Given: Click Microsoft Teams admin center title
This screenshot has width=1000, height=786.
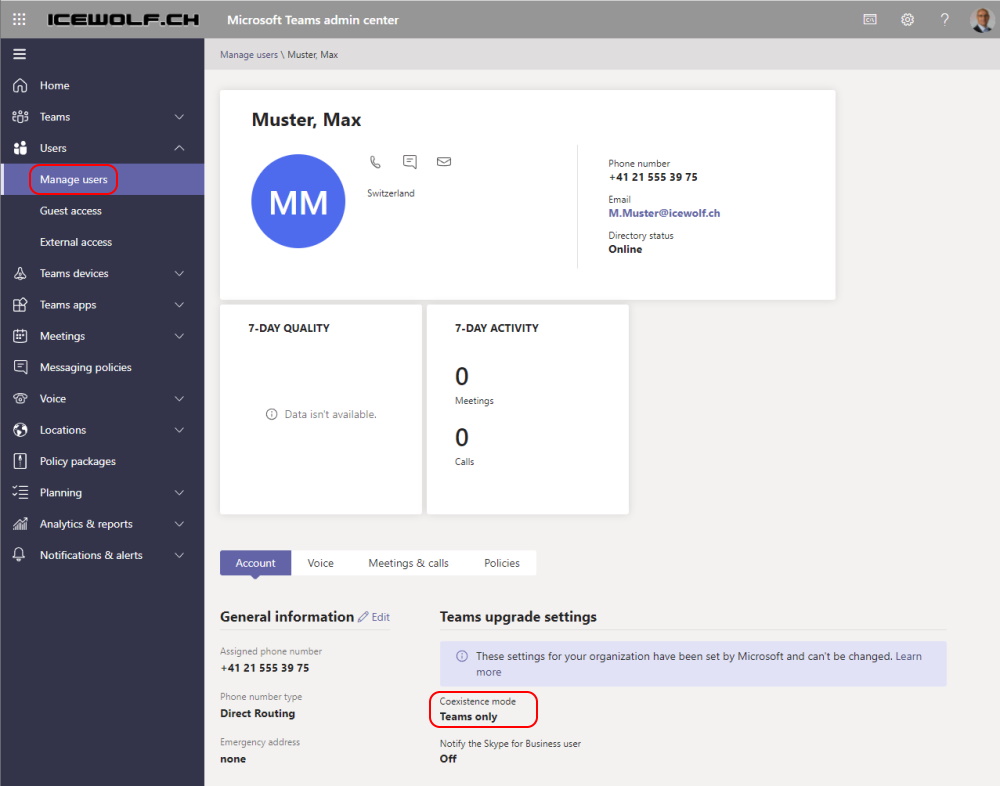Looking at the screenshot, I should tap(312, 20).
